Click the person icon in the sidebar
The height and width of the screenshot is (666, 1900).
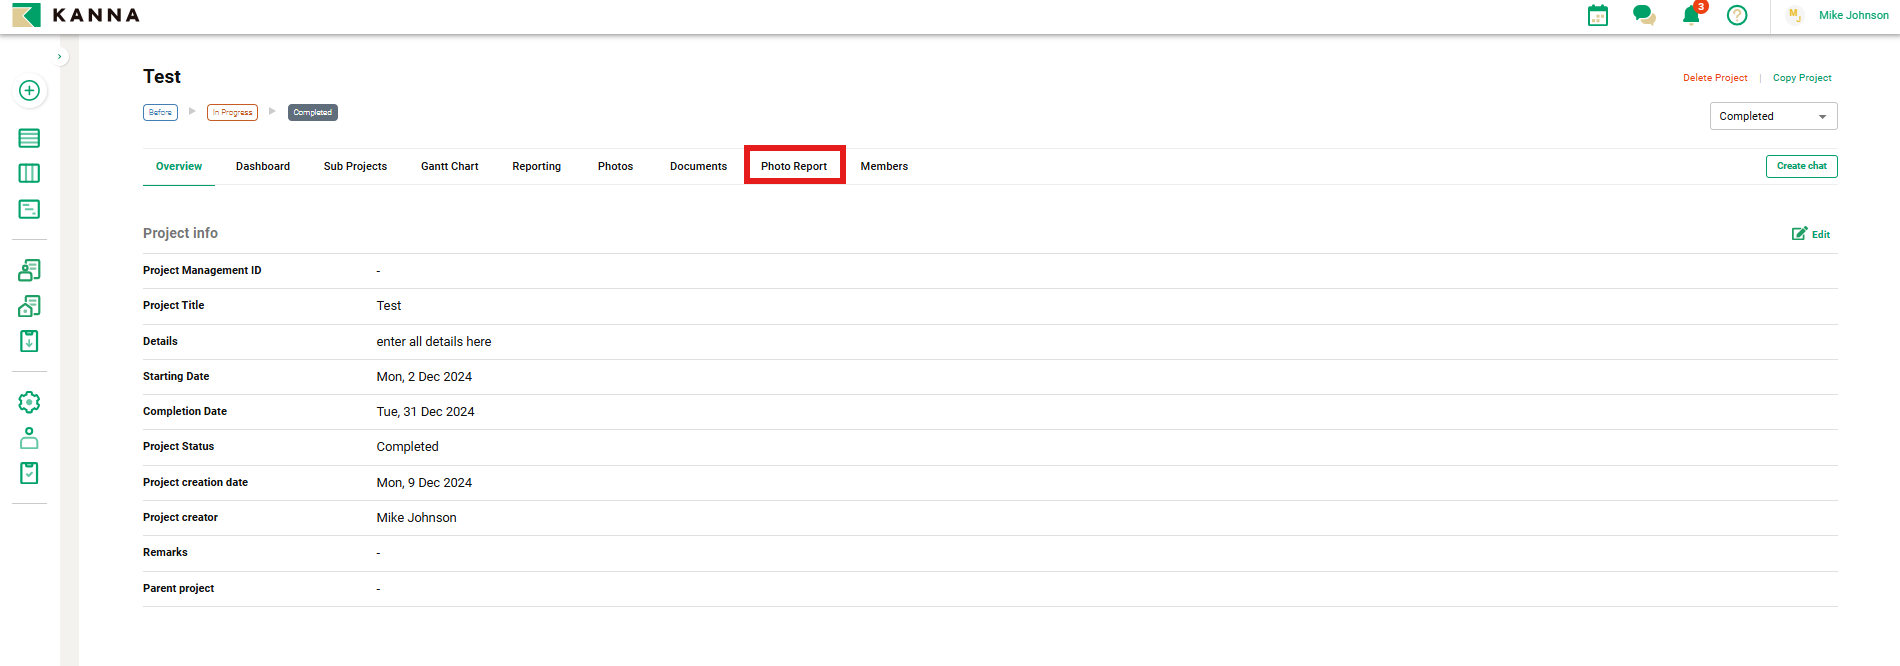29,438
